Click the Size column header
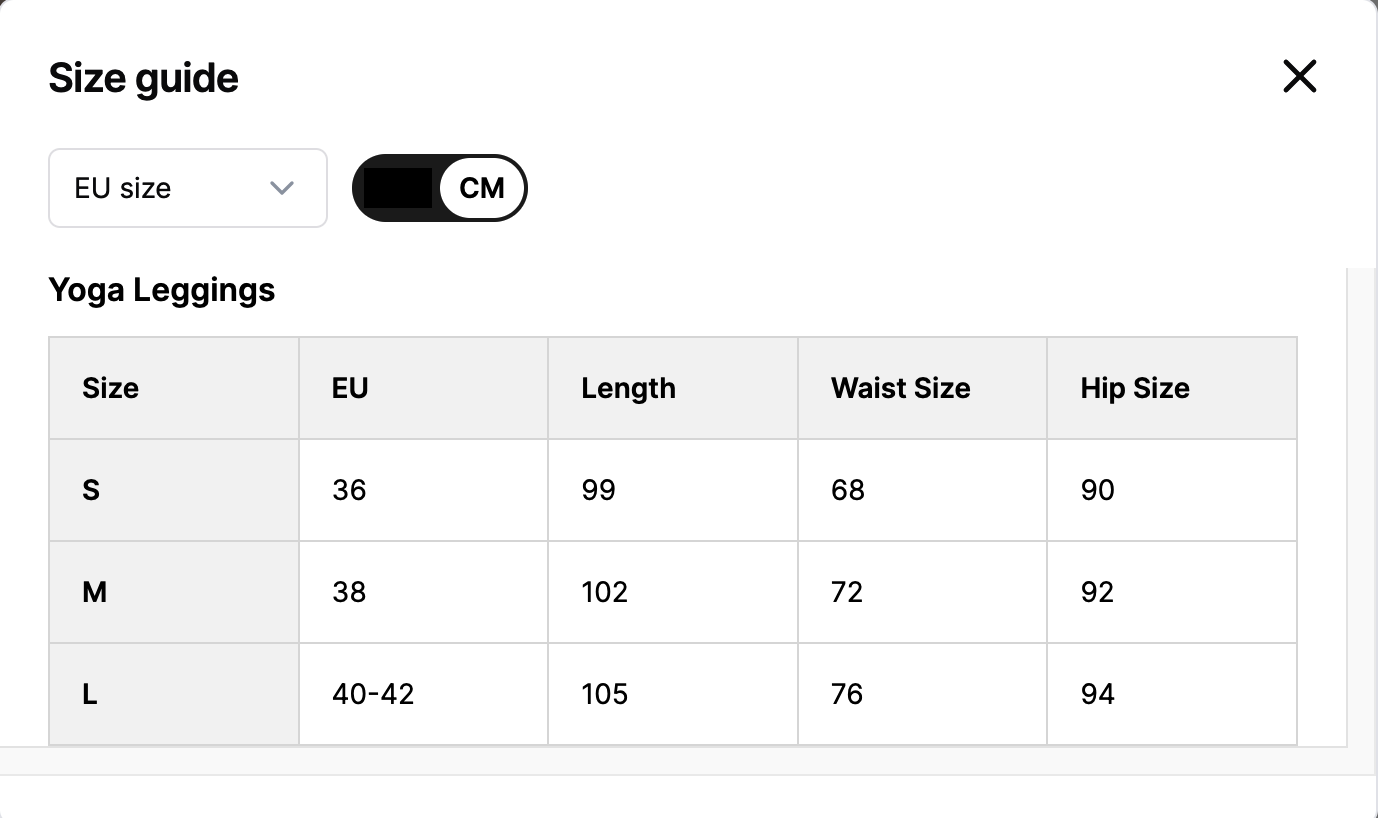Viewport: 1378px width, 818px height. pyautogui.click(x=110, y=388)
